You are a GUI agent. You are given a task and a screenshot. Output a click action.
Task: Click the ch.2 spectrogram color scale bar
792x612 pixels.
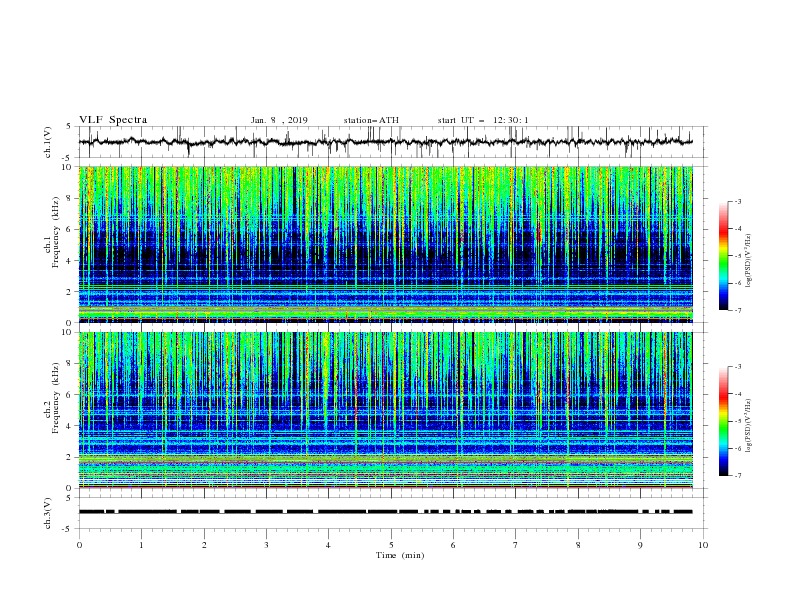coord(723,421)
